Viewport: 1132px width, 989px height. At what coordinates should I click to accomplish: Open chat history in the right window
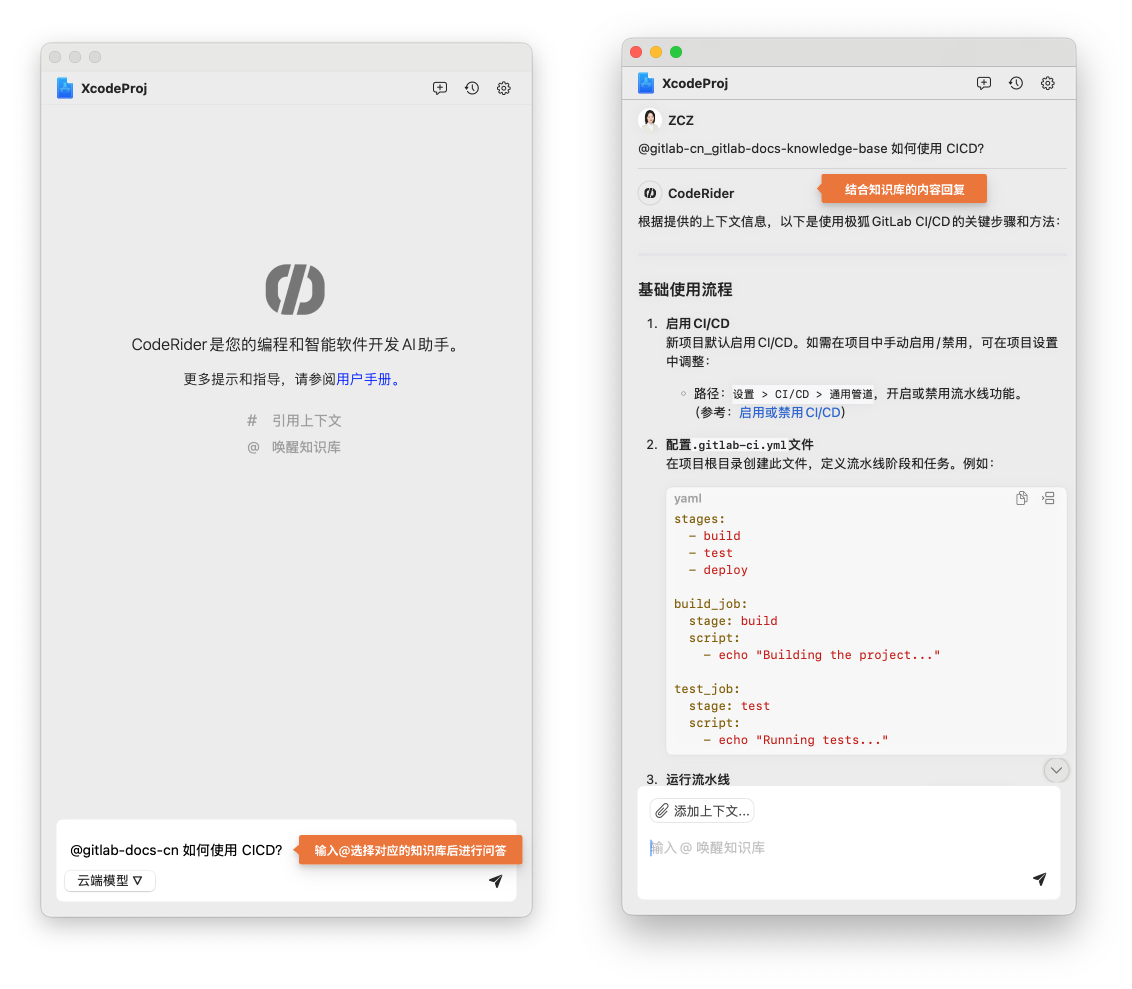click(x=1016, y=84)
